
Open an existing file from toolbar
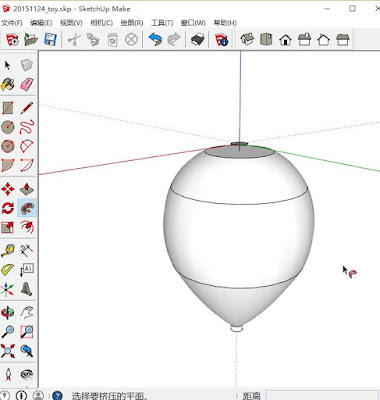tap(31, 40)
